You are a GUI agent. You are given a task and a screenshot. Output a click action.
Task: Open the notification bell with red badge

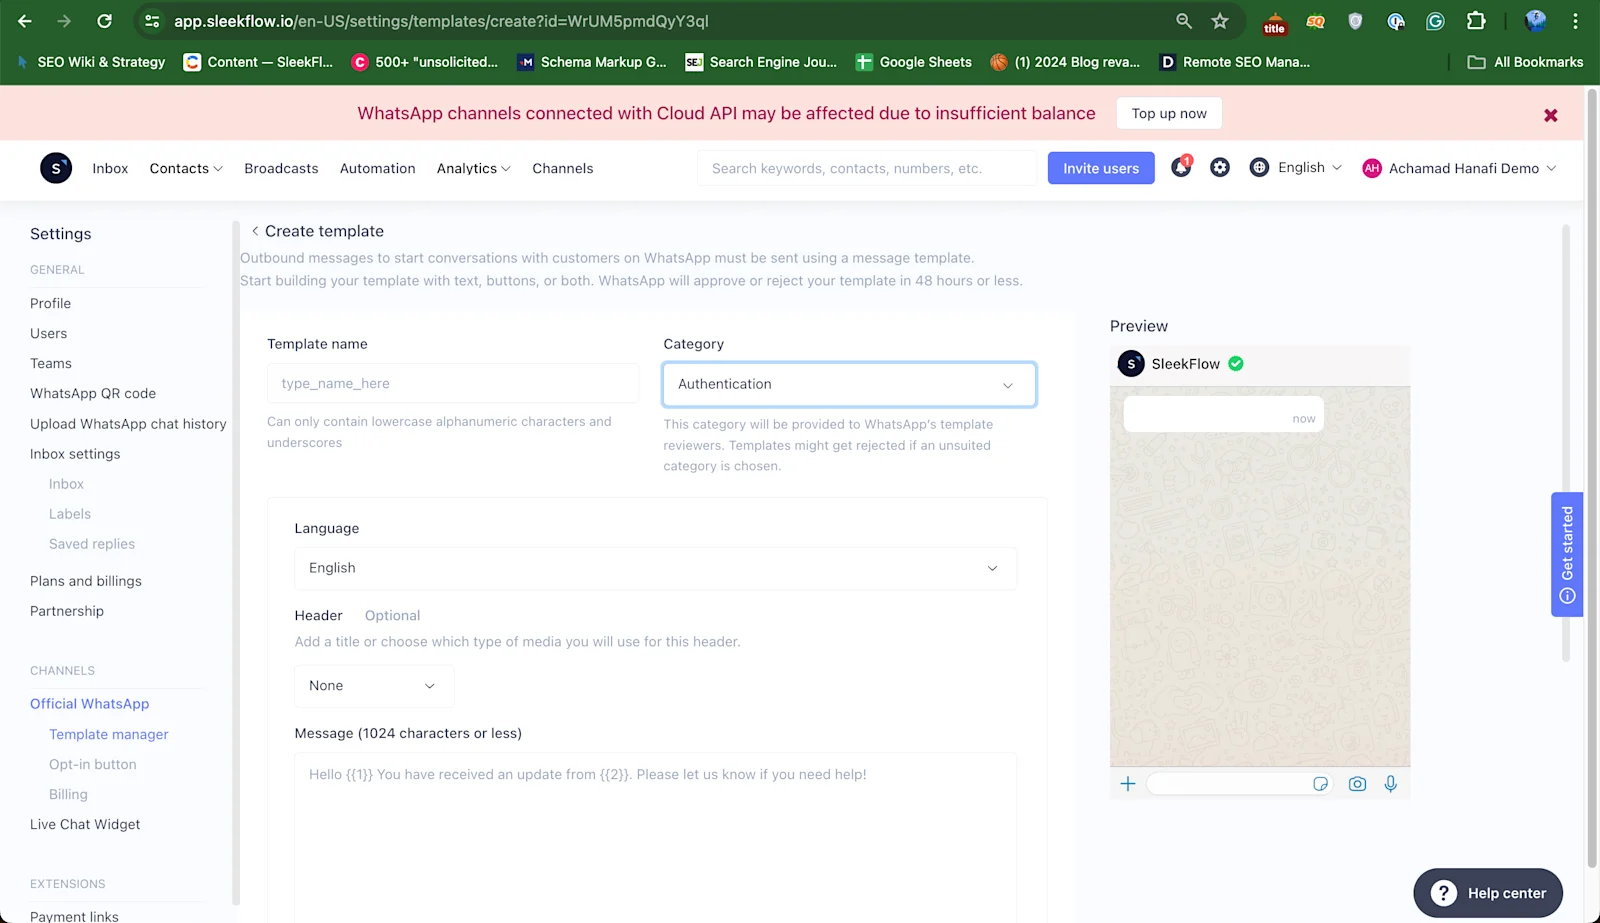[x=1181, y=167]
